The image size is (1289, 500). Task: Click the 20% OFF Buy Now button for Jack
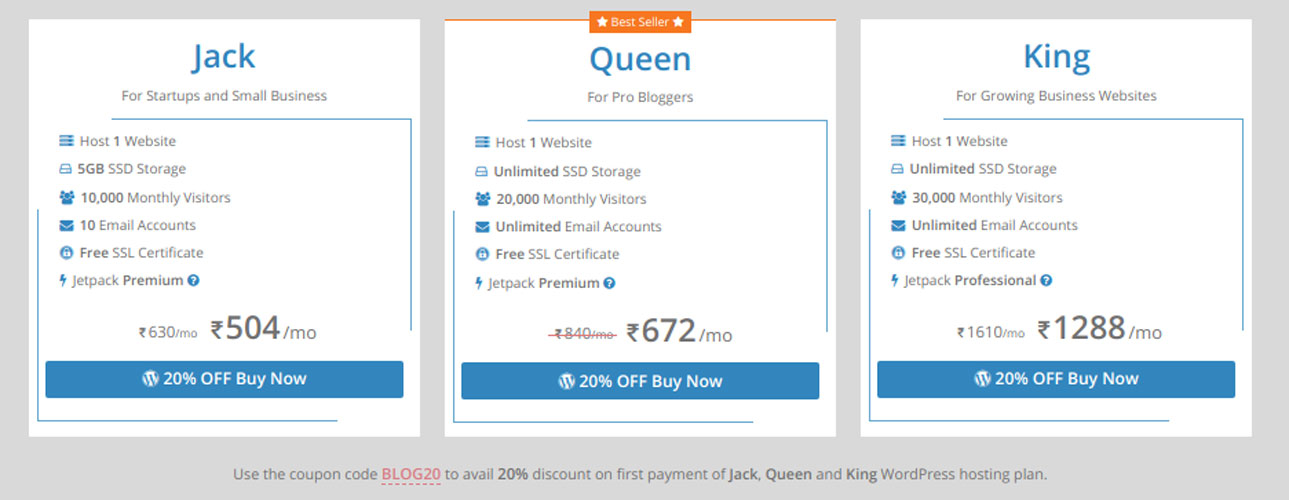point(224,379)
